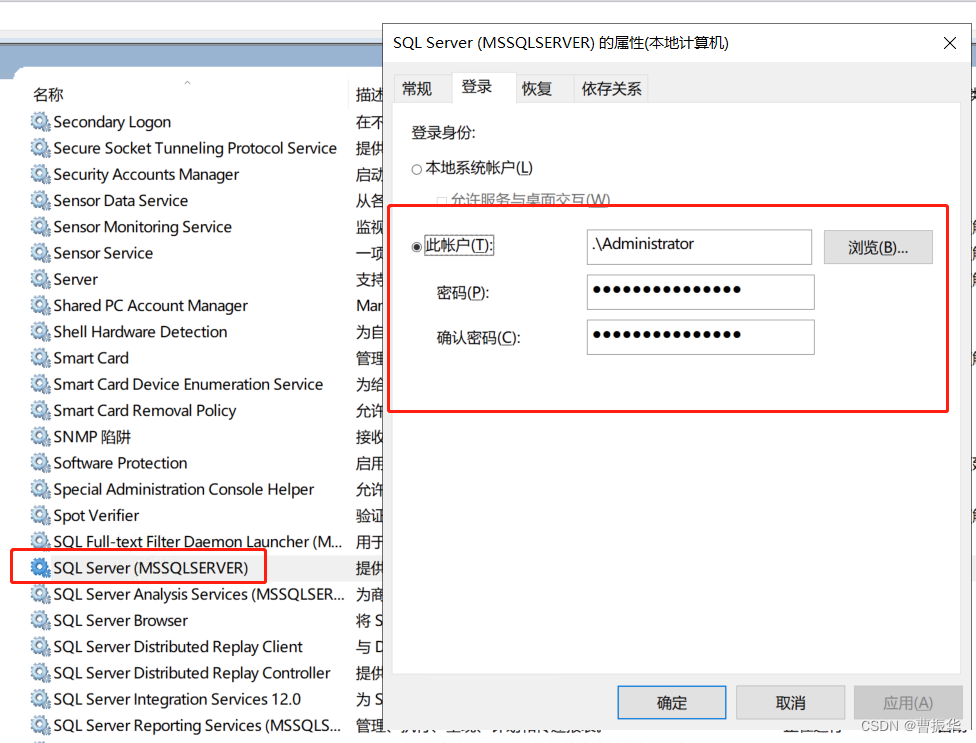Click the Smart Card Device Enumeration Service icon

coord(40,384)
